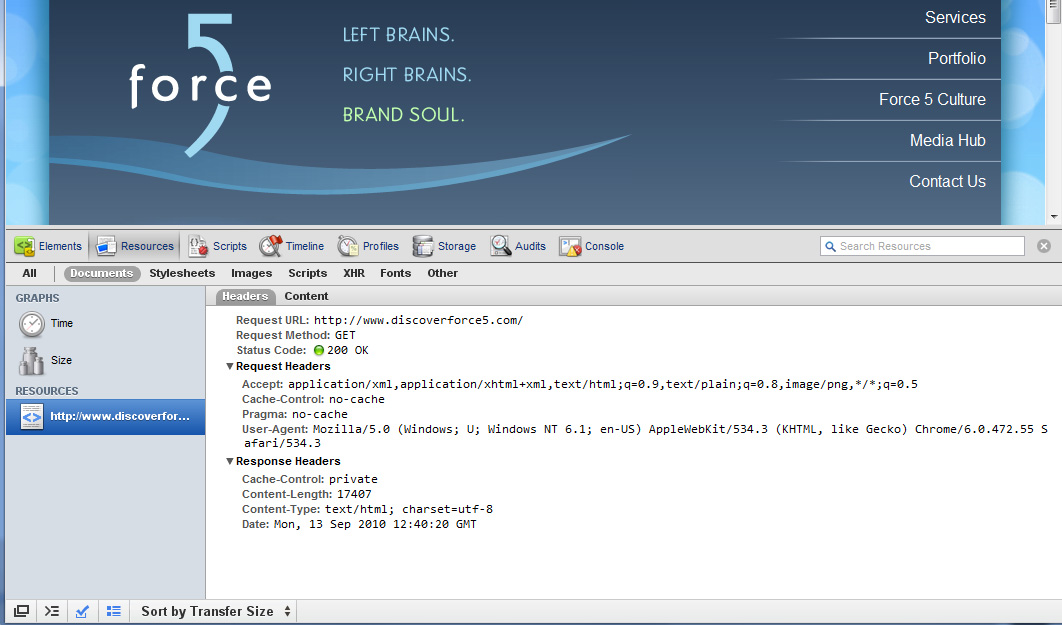Dock or undock the inspector window
1062x625 pixels.
pyautogui.click(x=22, y=611)
